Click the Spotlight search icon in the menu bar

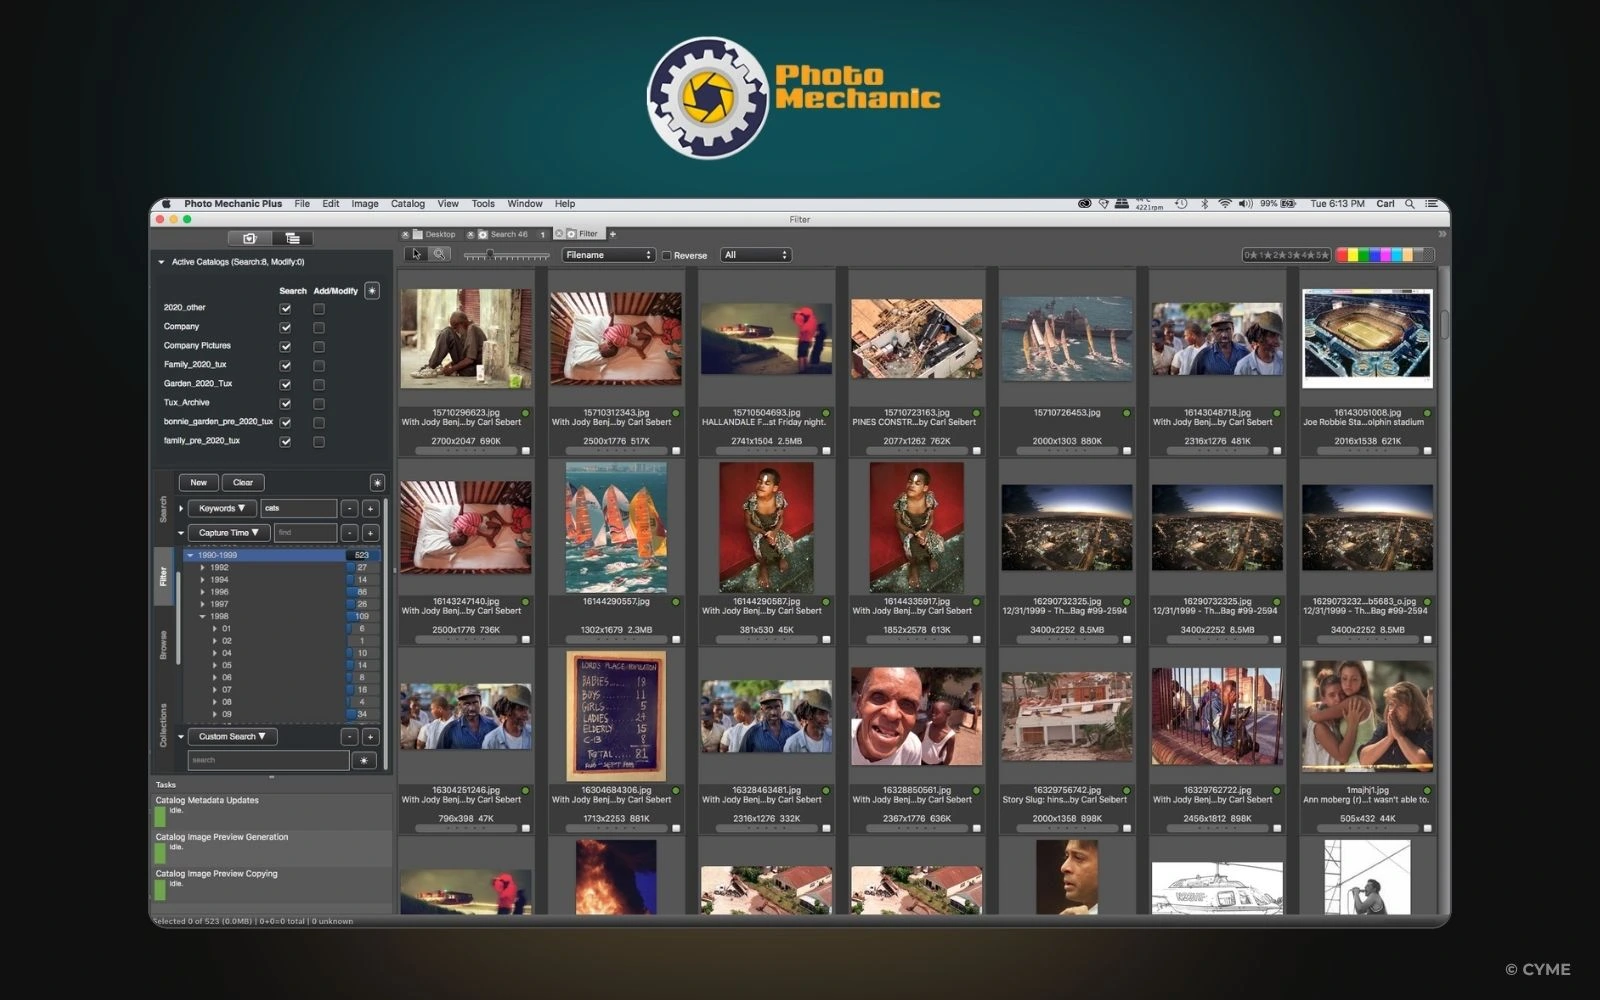pos(1410,203)
